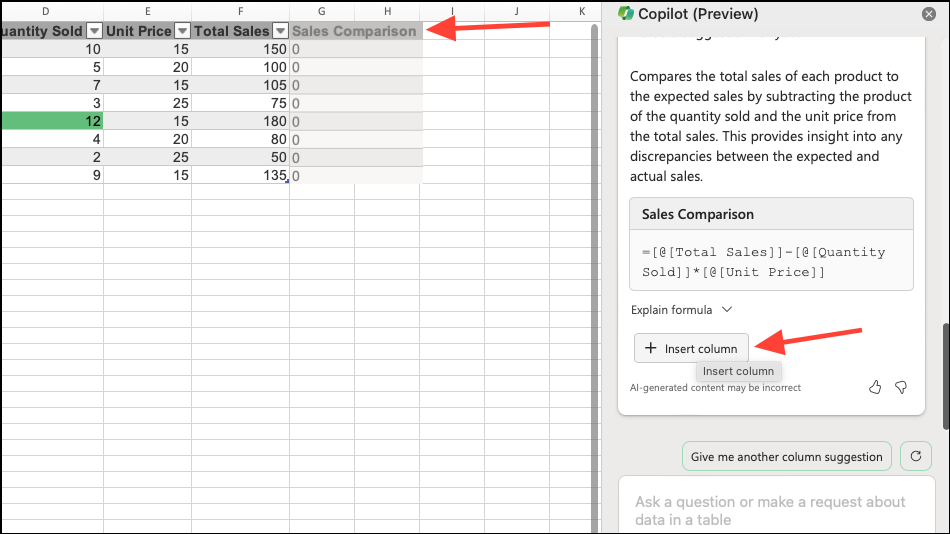
Task: Click the Copilot logo icon
Action: 626,13
